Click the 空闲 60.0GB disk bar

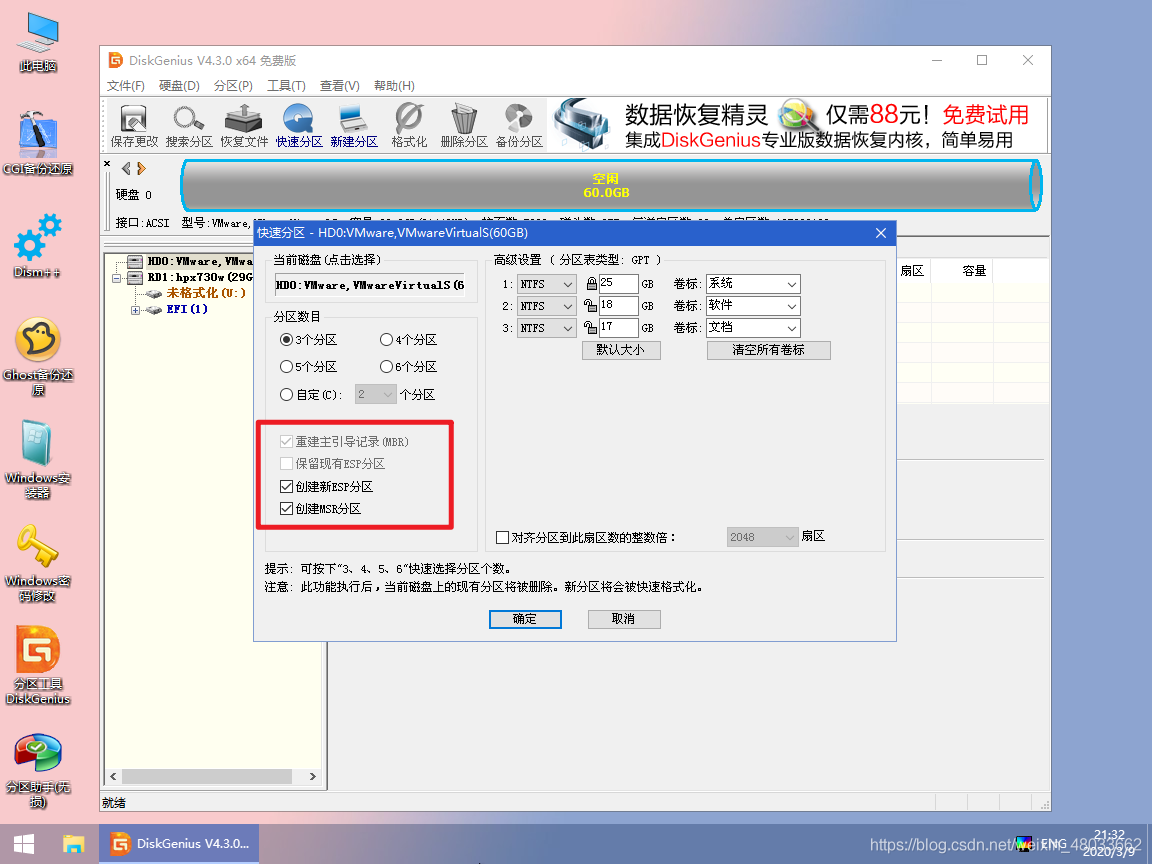(610, 185)
